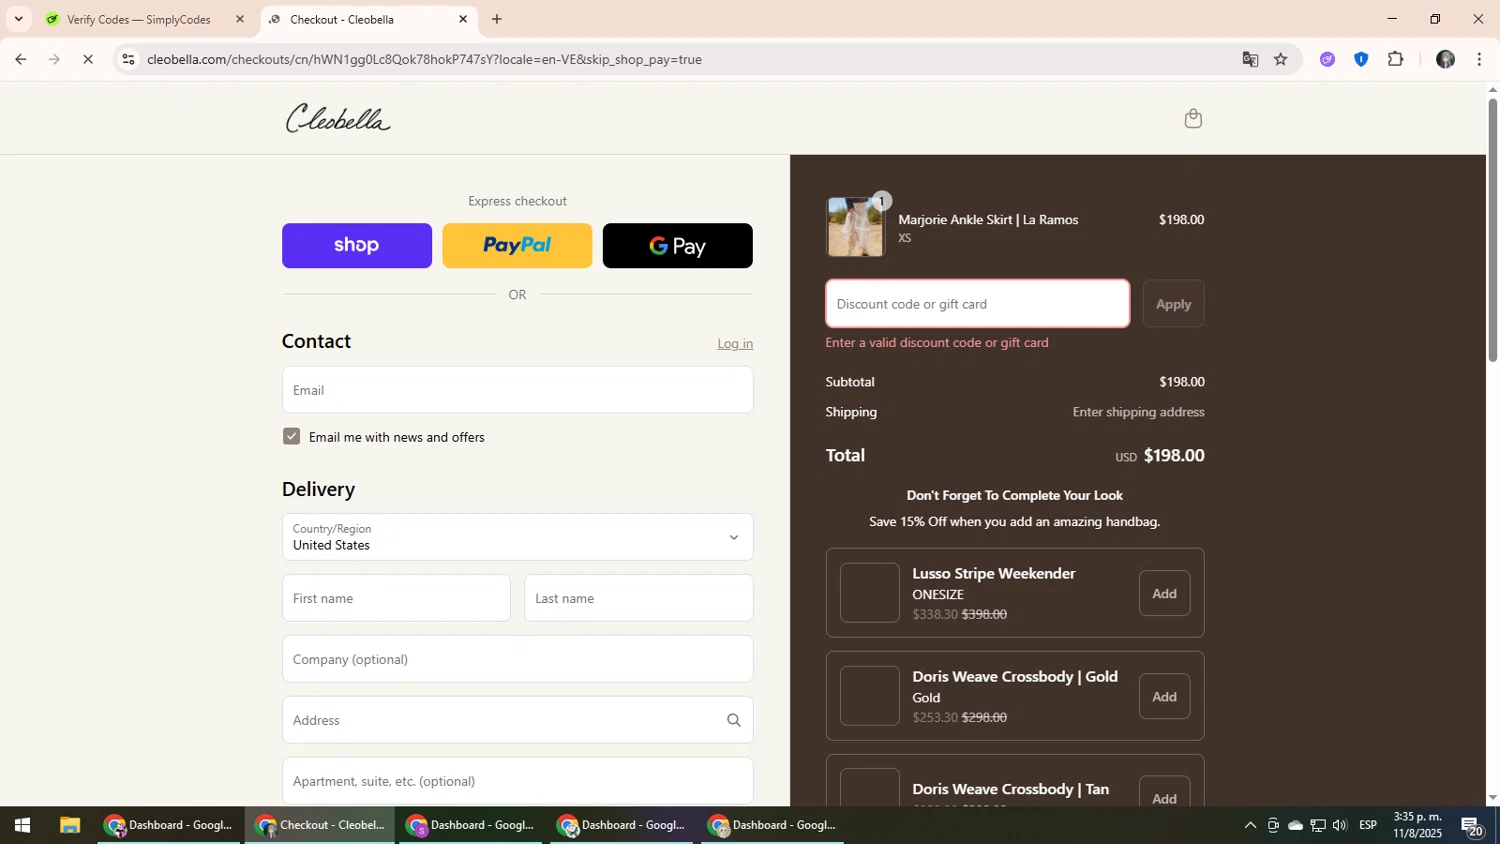Open the purple extension icon in toolbar

click(x=1327, y=60)
